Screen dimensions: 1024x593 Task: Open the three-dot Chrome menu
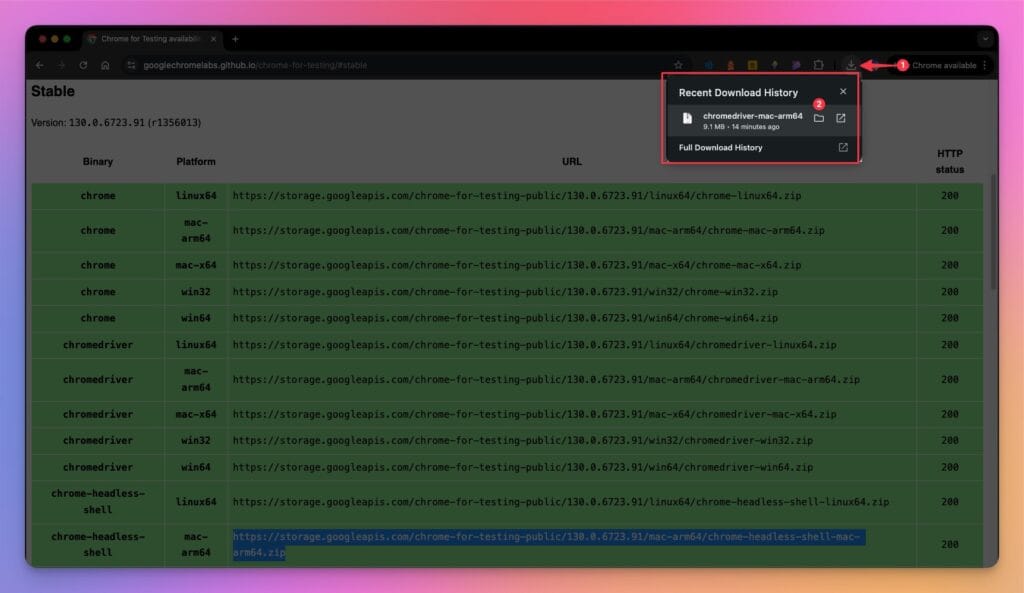click(985, 65)
